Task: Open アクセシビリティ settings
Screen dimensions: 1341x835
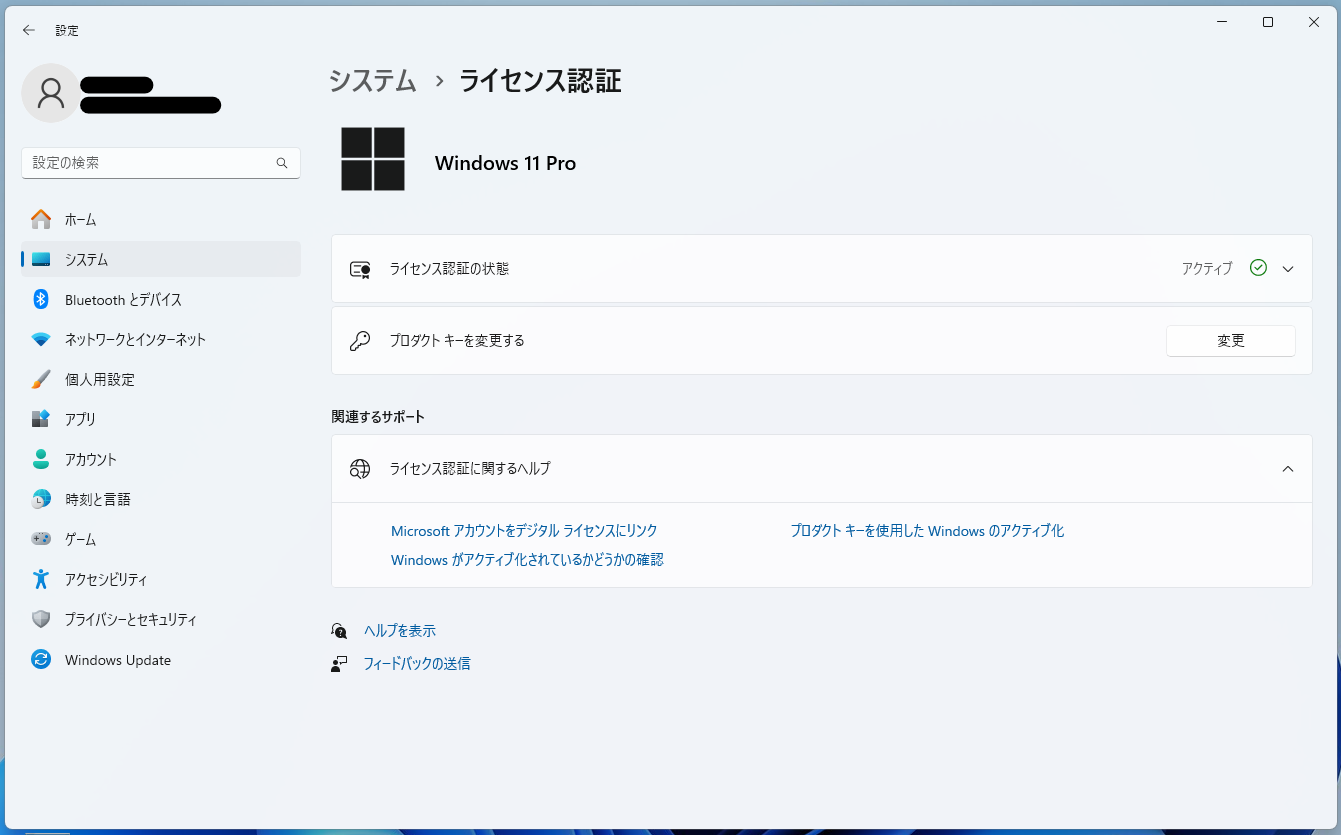Action: click(161, 579)
